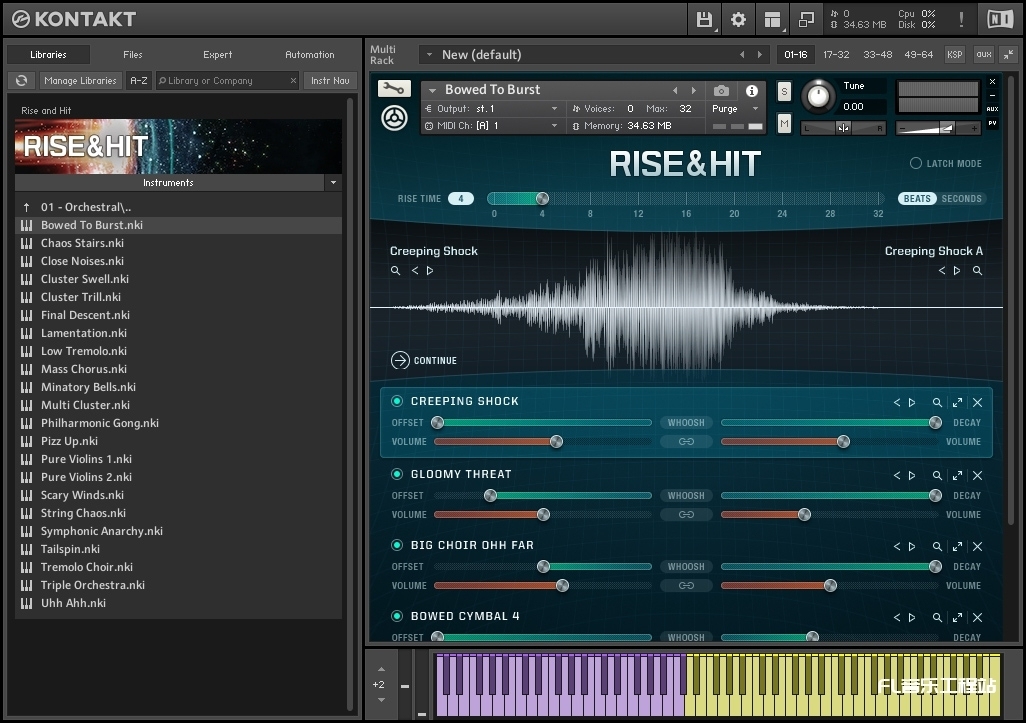
Task: Click the wrench icon on Bowed To Burst
Action: (x=396, y=90)
